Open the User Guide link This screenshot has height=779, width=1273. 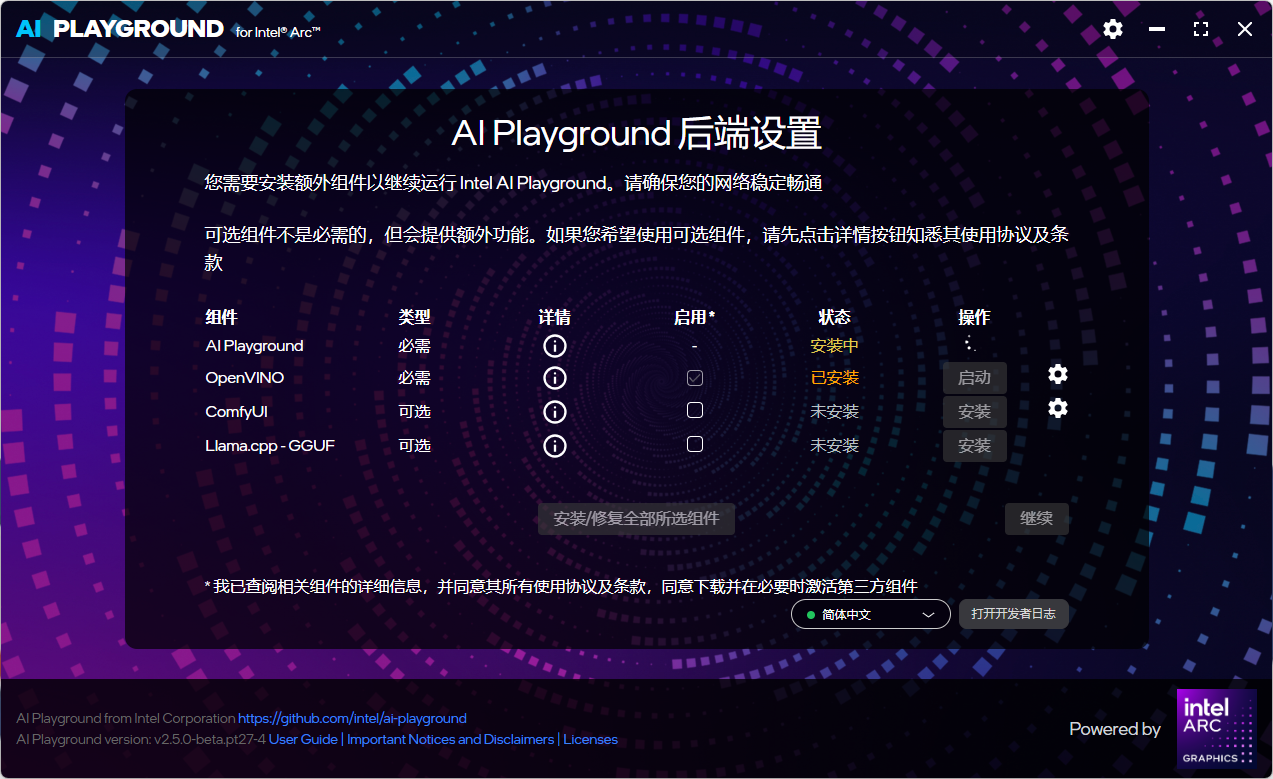303,740
